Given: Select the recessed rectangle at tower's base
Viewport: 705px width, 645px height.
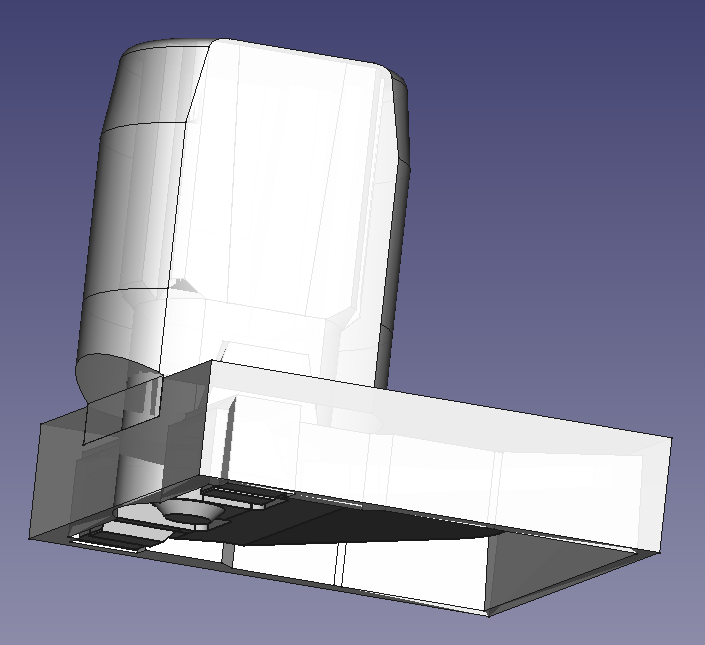Looking at the screenshot, I should point(270,352).
